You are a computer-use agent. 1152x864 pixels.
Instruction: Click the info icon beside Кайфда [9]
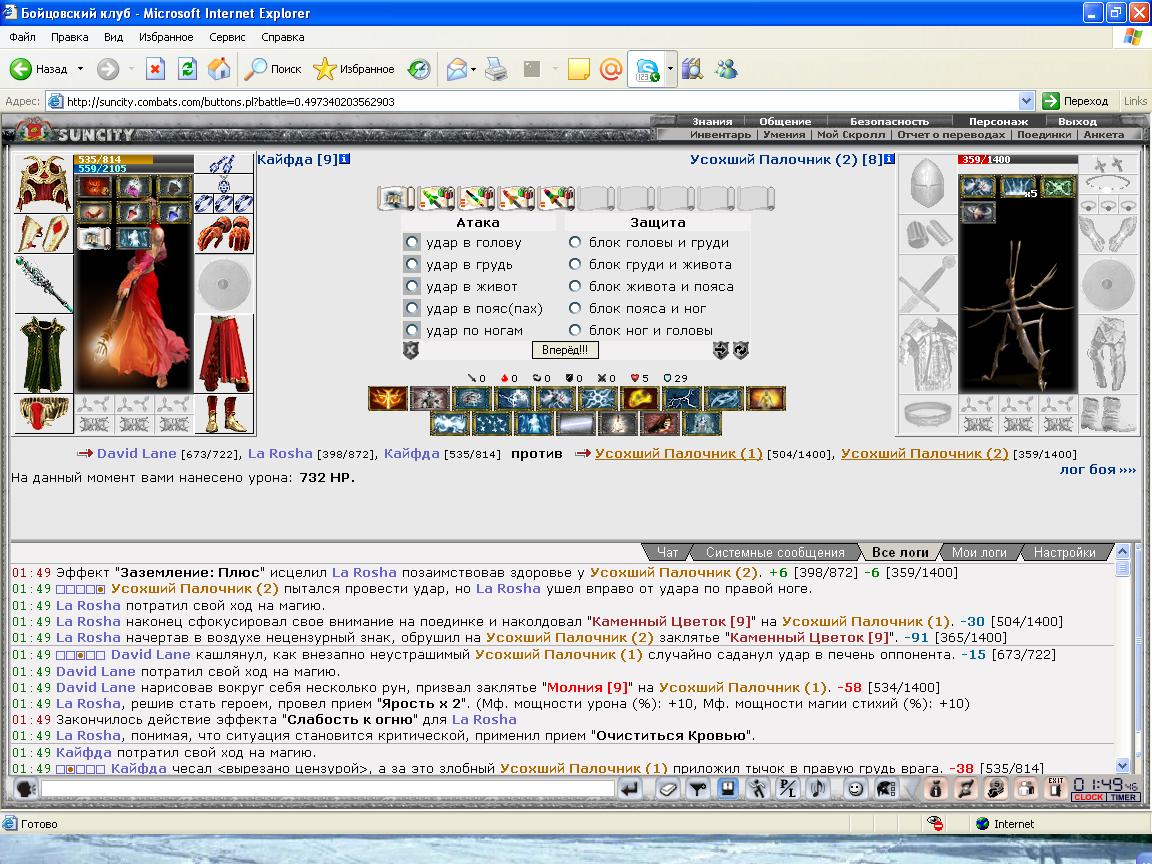tap(345, 159)
